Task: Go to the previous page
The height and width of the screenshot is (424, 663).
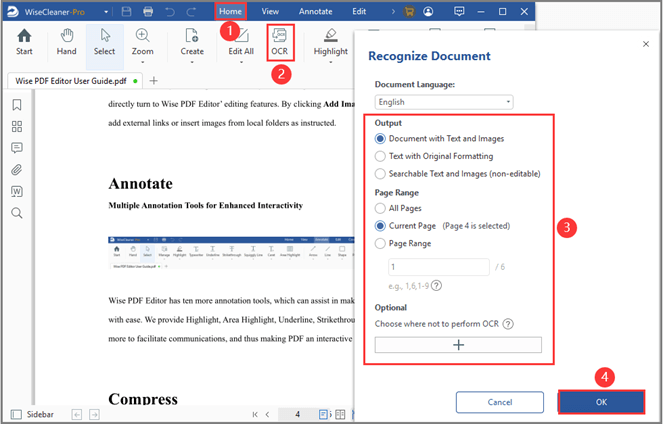Action: [267, 415]
